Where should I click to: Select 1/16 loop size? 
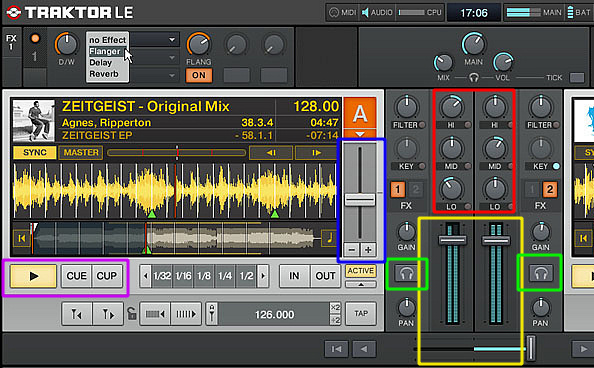[x=183, y=276]
